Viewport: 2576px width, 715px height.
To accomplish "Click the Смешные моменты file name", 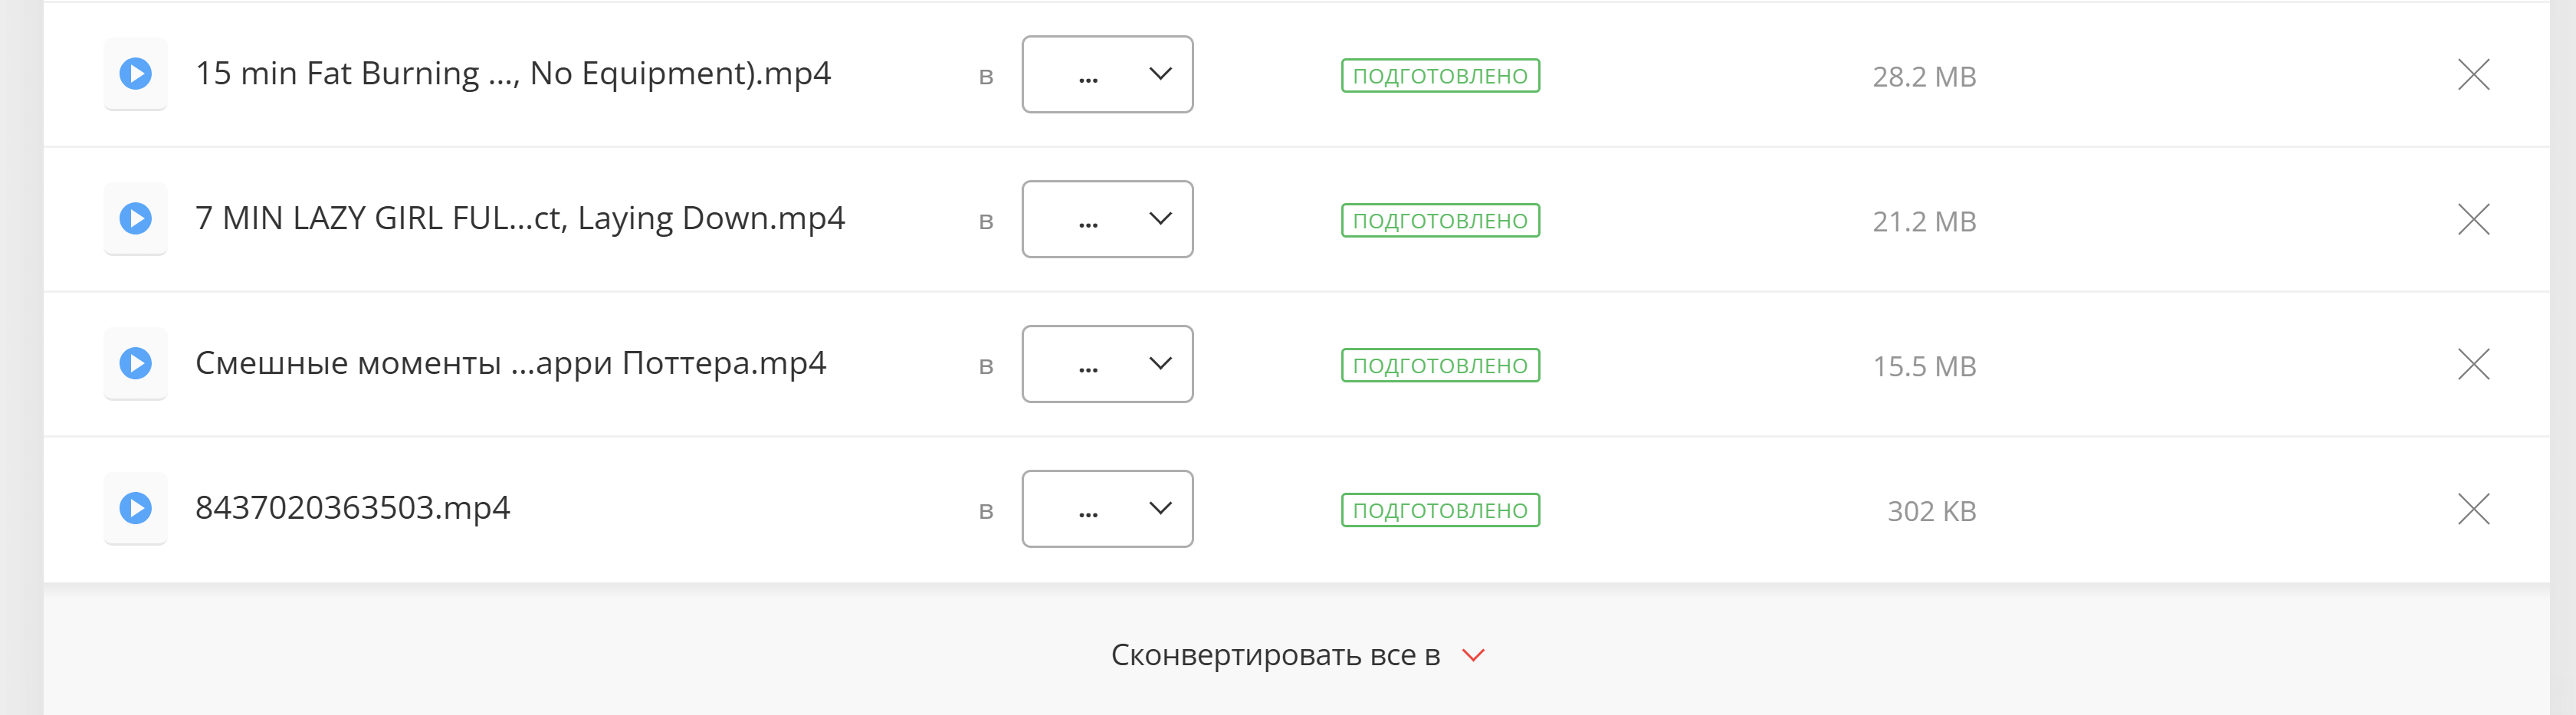I will (510, 364).
